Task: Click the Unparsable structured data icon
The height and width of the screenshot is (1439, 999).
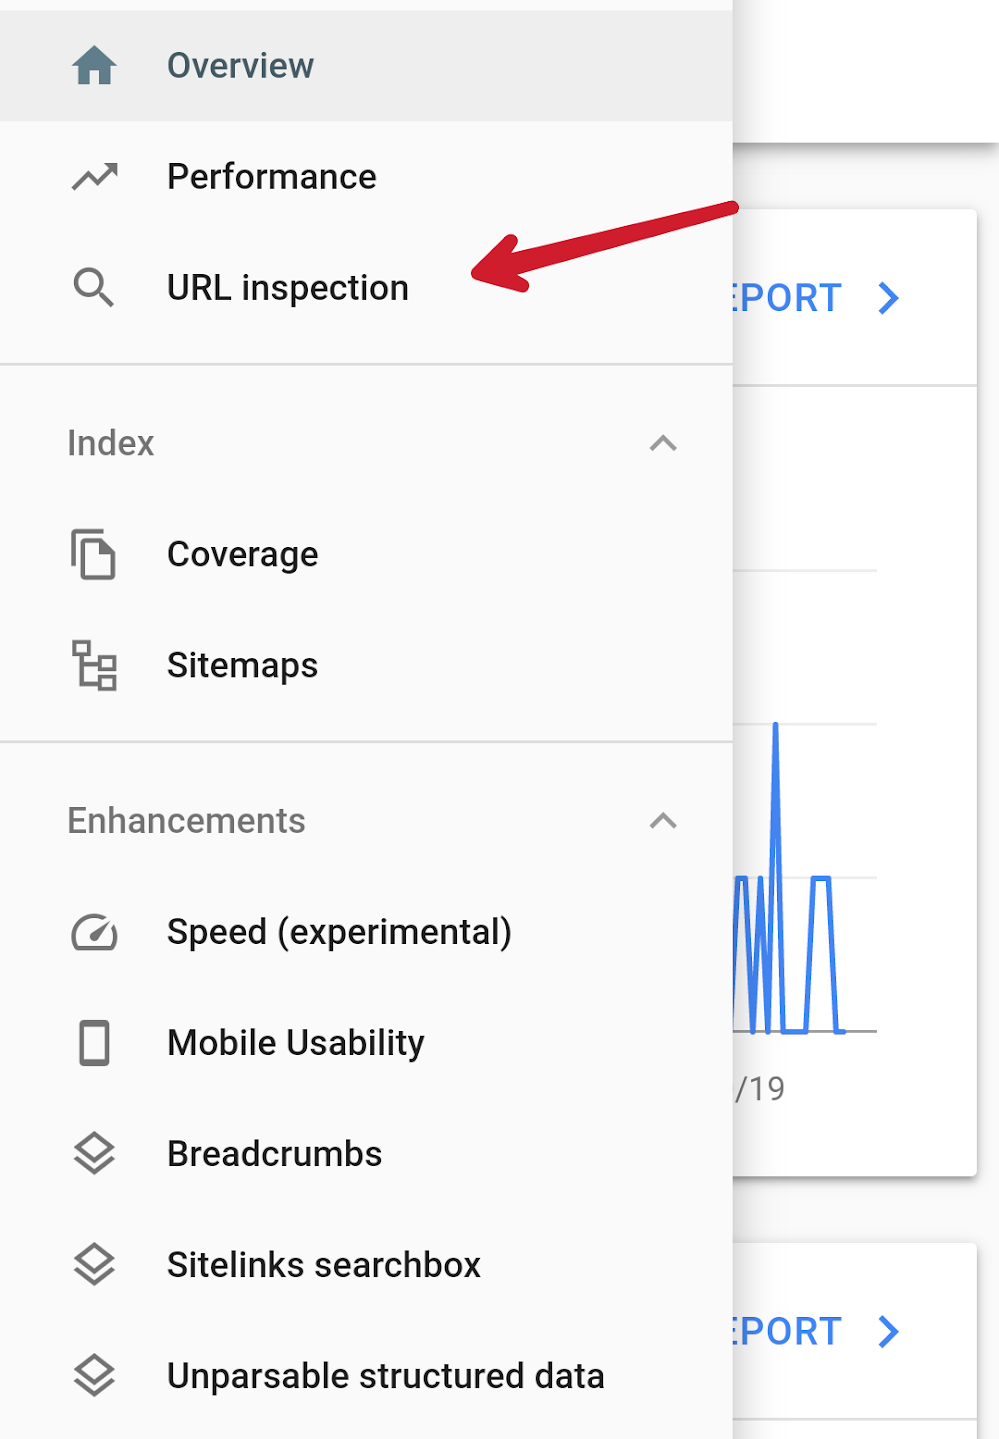Action: tap(94, 1376)
